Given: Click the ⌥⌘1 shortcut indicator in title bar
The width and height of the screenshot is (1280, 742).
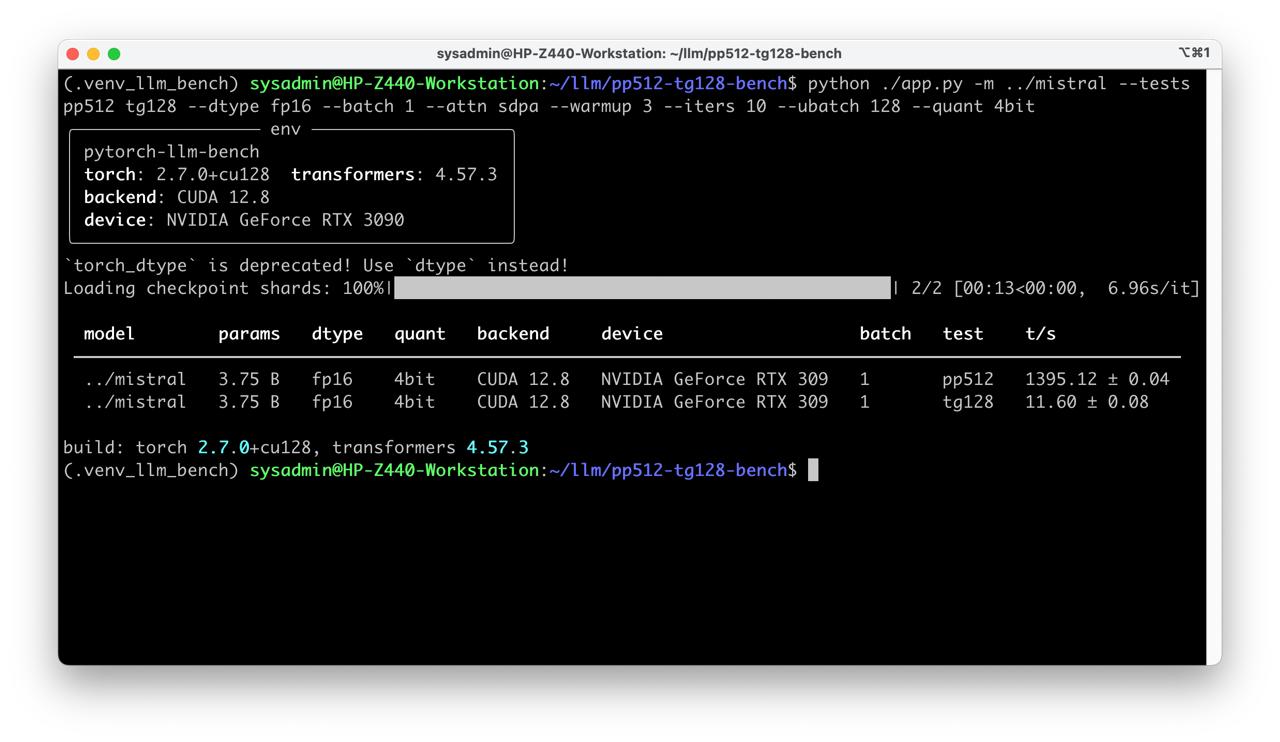Looking at the screenshot, I should [x=1194, y=53].
